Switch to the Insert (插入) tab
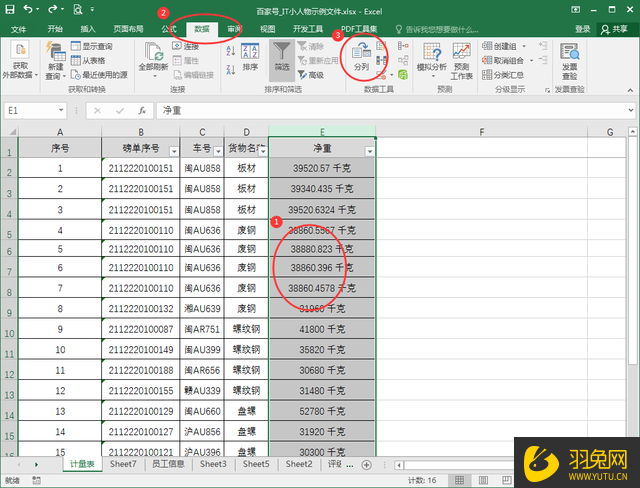Viewport: 640px width, 488px height. click(88, 29)
